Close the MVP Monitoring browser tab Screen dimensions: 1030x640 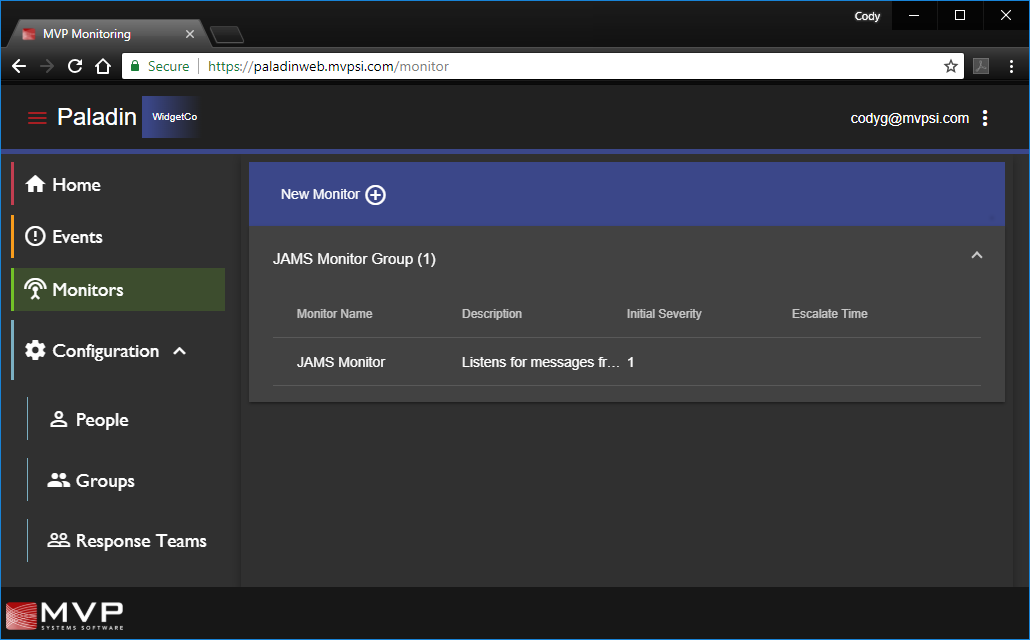[190, 34]
